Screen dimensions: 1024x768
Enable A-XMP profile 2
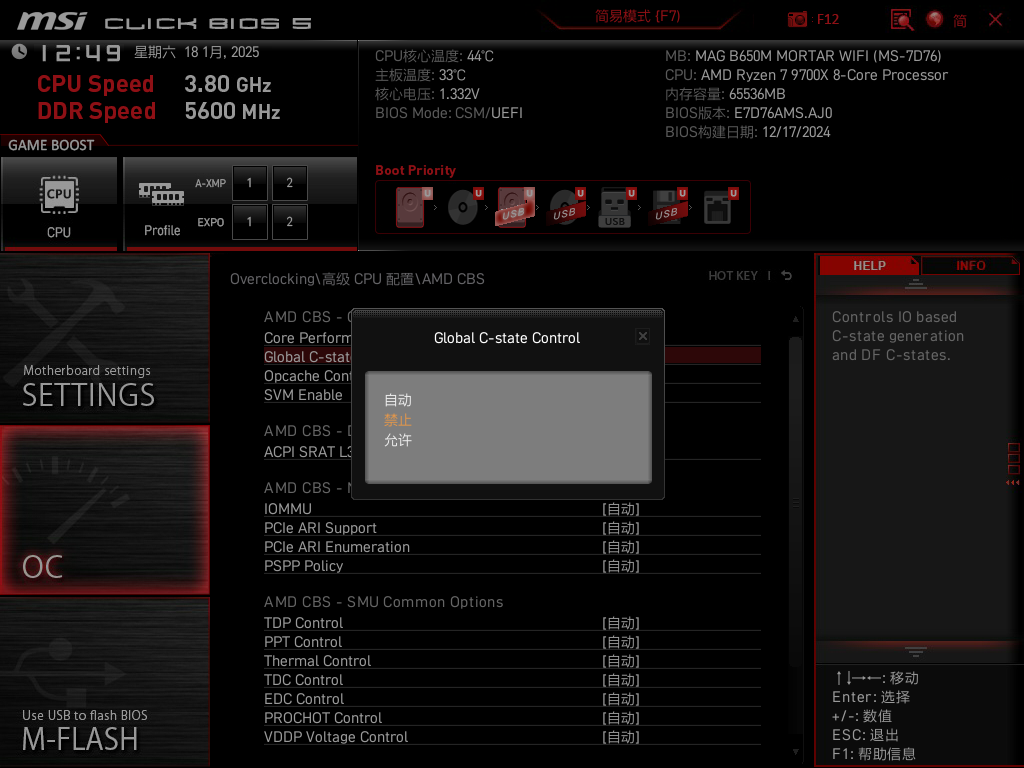coord(289,183)
